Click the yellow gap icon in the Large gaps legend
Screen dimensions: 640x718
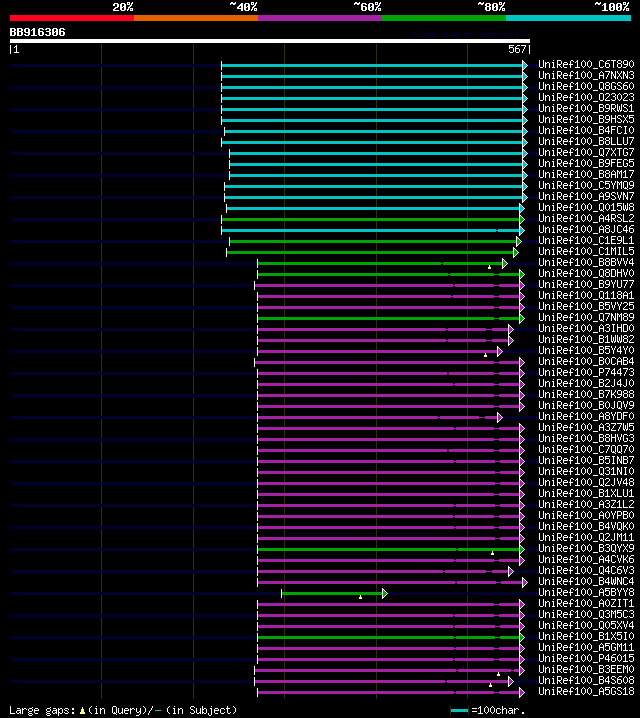[82, 711]
